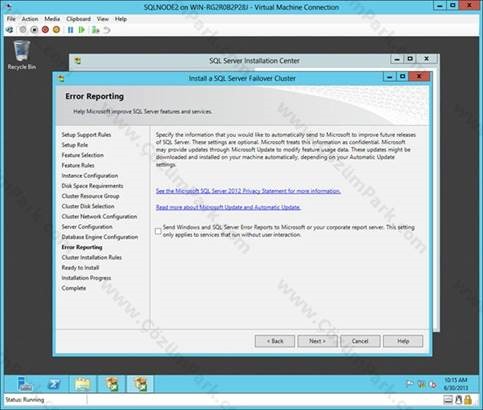This screenshot has height=410, width=483.
Task: Select the Error Reporting step in the sidebar
Action: click(x=82, y=247)
